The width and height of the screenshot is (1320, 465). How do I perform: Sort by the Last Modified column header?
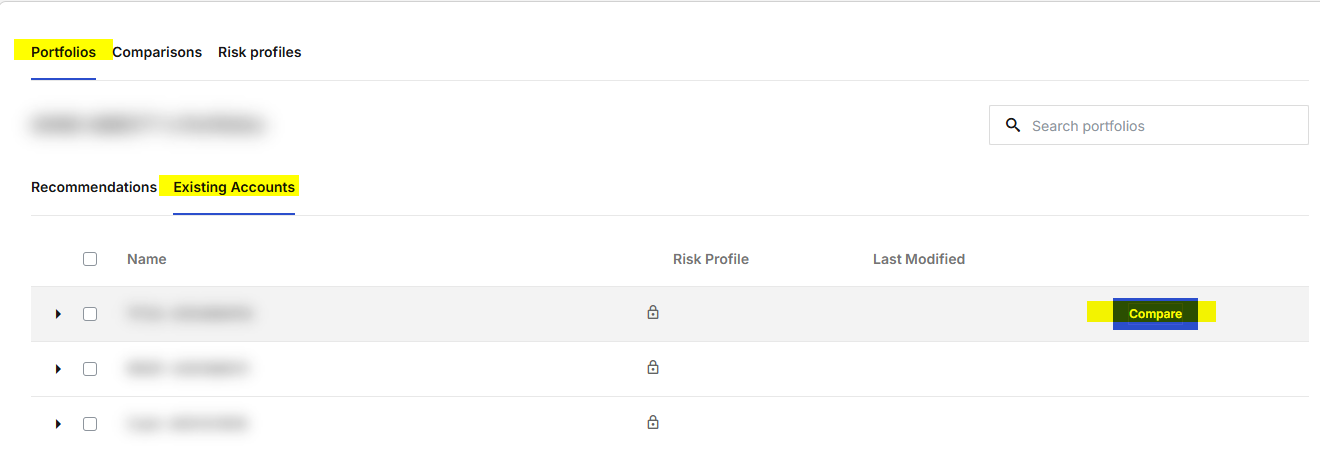click(x=919, y=259)
